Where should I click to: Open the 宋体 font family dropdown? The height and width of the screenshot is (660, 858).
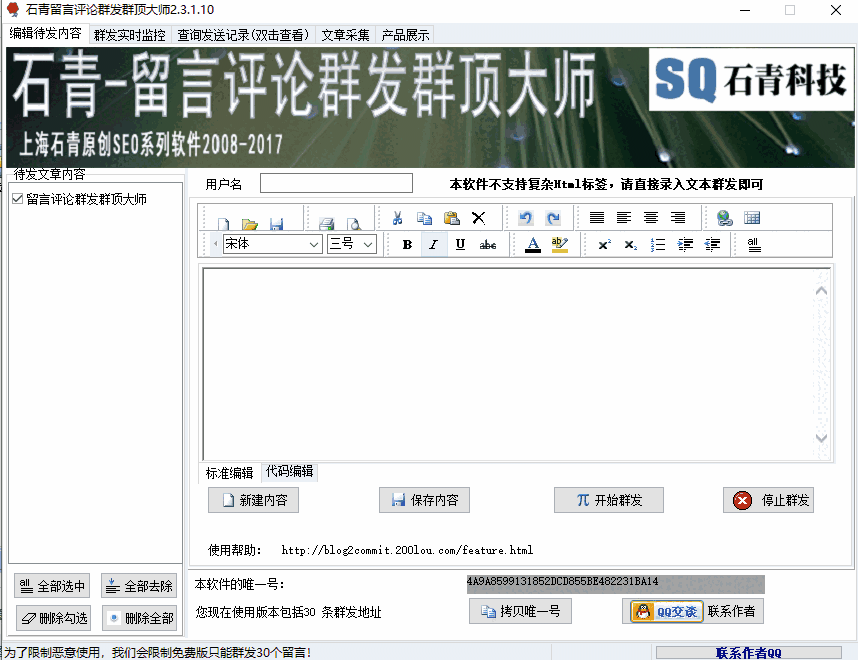point(312,244)
